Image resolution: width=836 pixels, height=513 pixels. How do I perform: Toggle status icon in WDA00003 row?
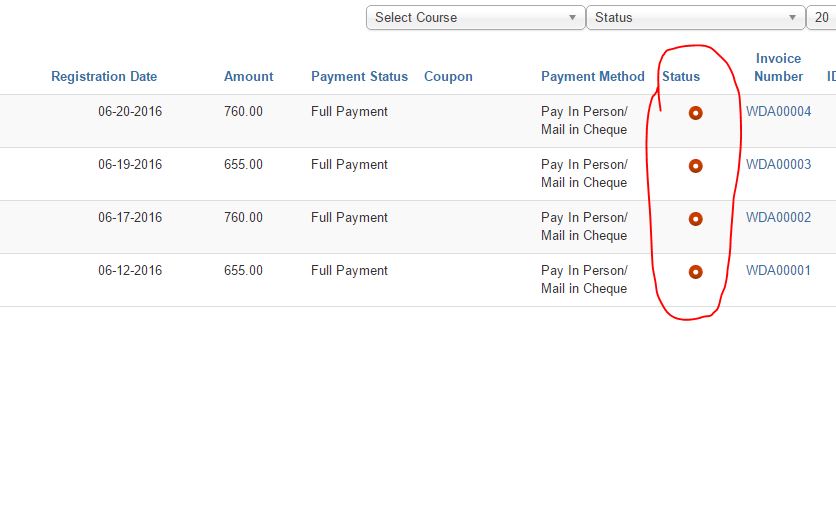tap(695, 166)
